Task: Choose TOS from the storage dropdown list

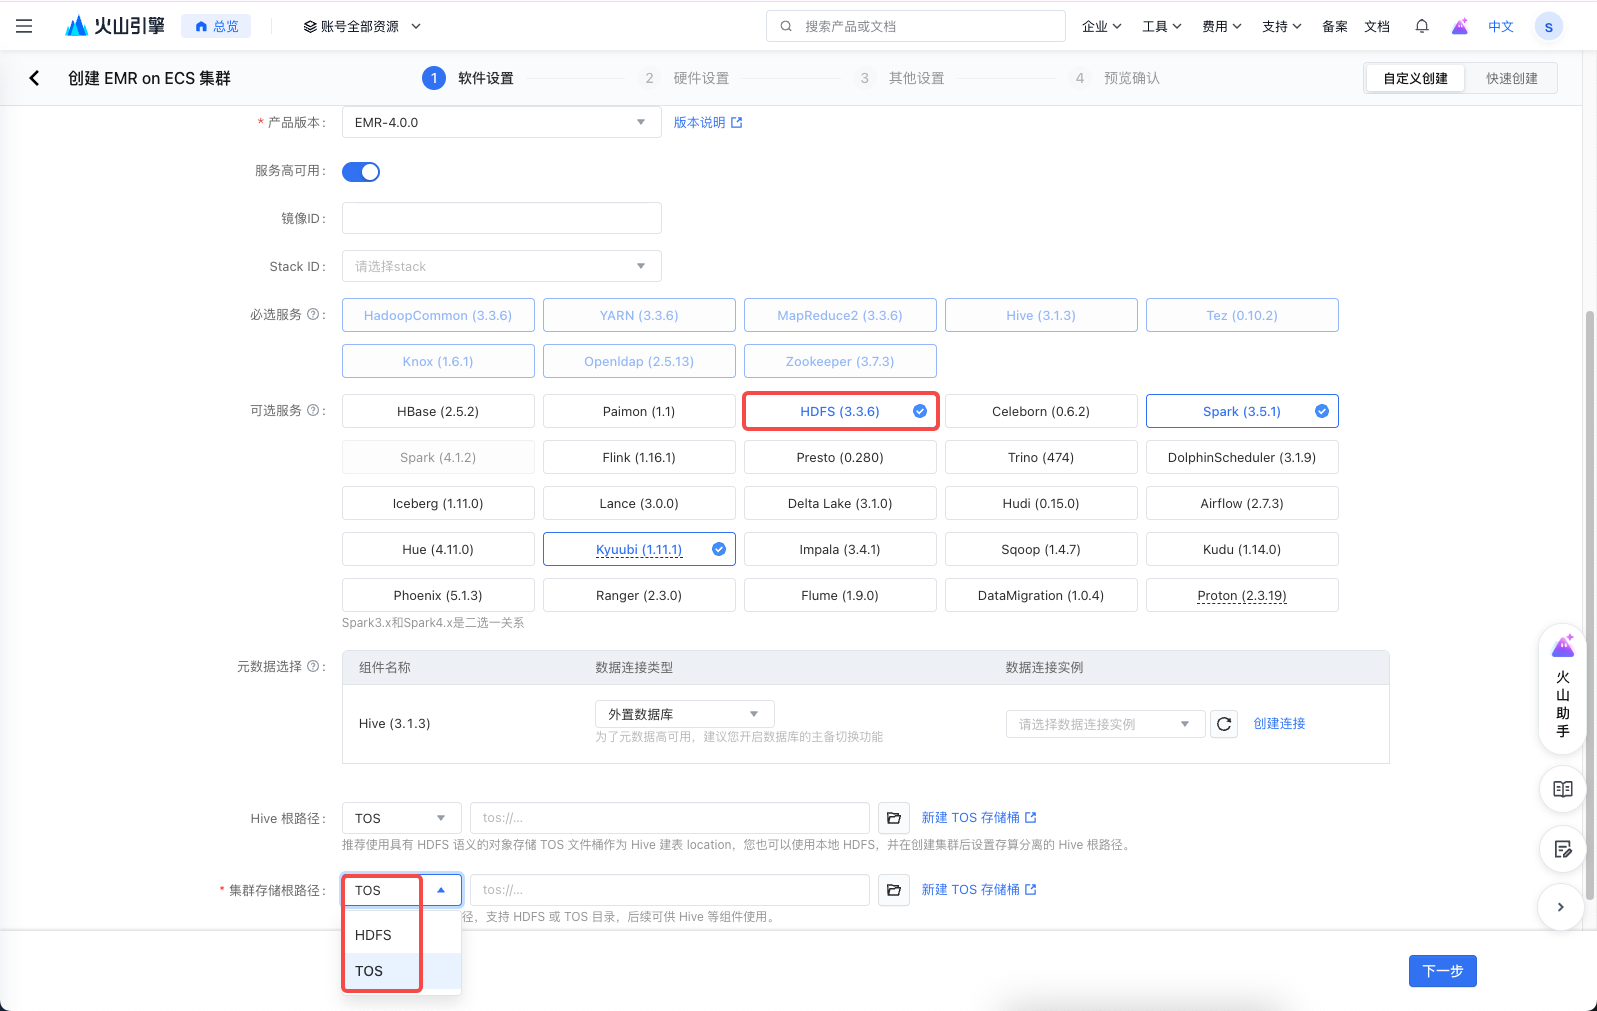Action: (402, 971)
